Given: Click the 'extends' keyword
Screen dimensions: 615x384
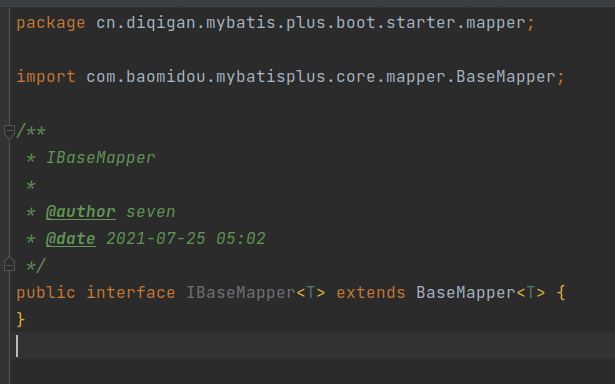Looking at the screenshot, I should pos(371,293).
